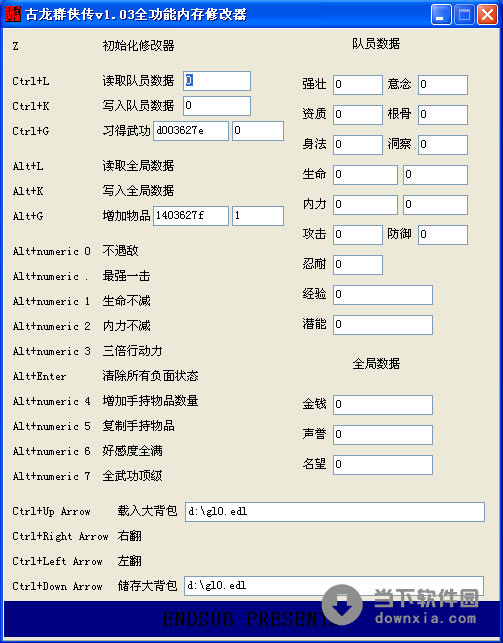
Task: Click the 生命不减 label
Action: tap(127, 301)
